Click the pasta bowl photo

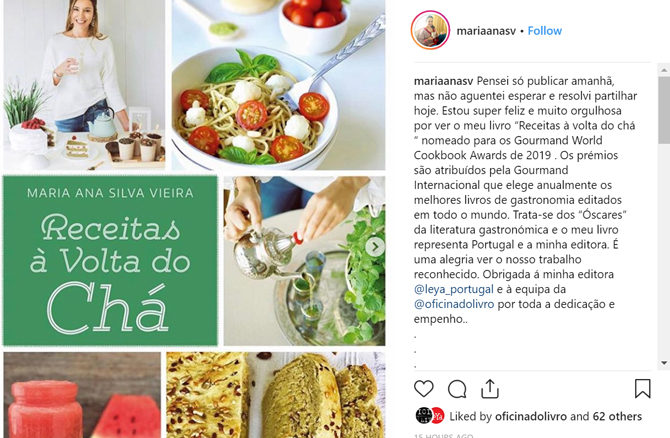point(279,85)
